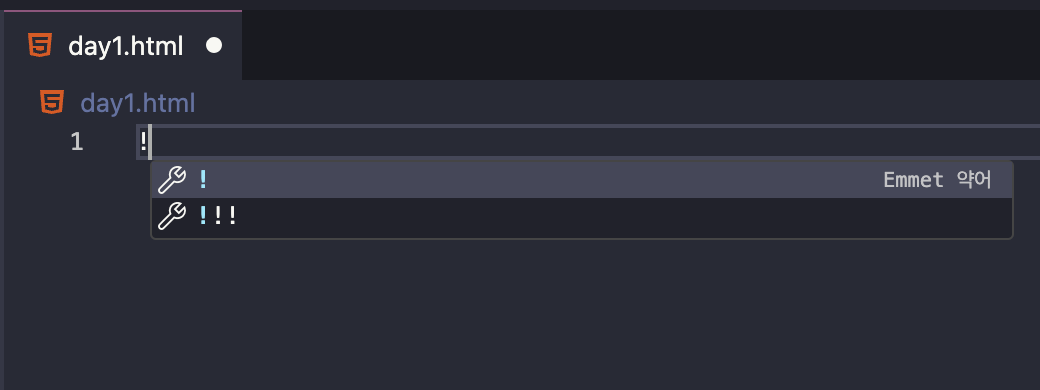This screenshot has width=1040, height=390.
Task: Click the typed exclamation mark on line 1
Action: click(x=143, y=141)
